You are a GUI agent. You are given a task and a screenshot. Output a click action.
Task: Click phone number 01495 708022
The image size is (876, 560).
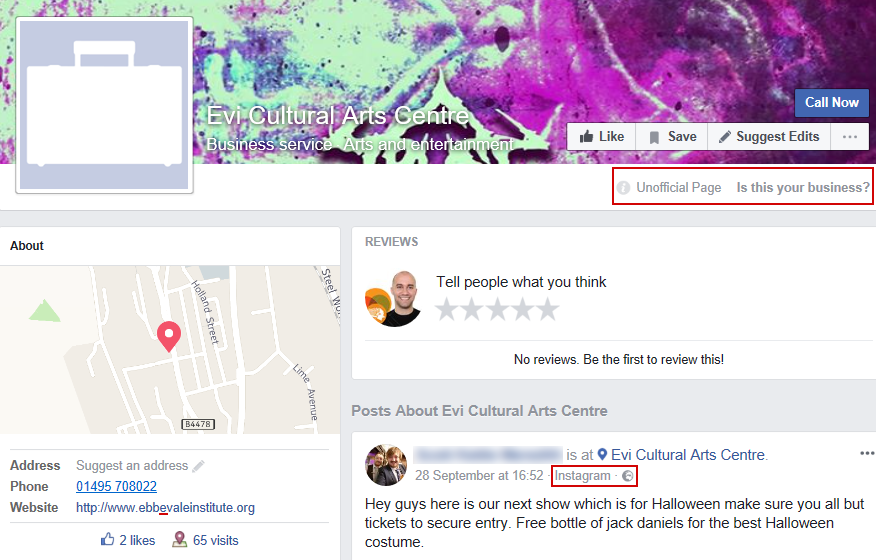[116, 486]
